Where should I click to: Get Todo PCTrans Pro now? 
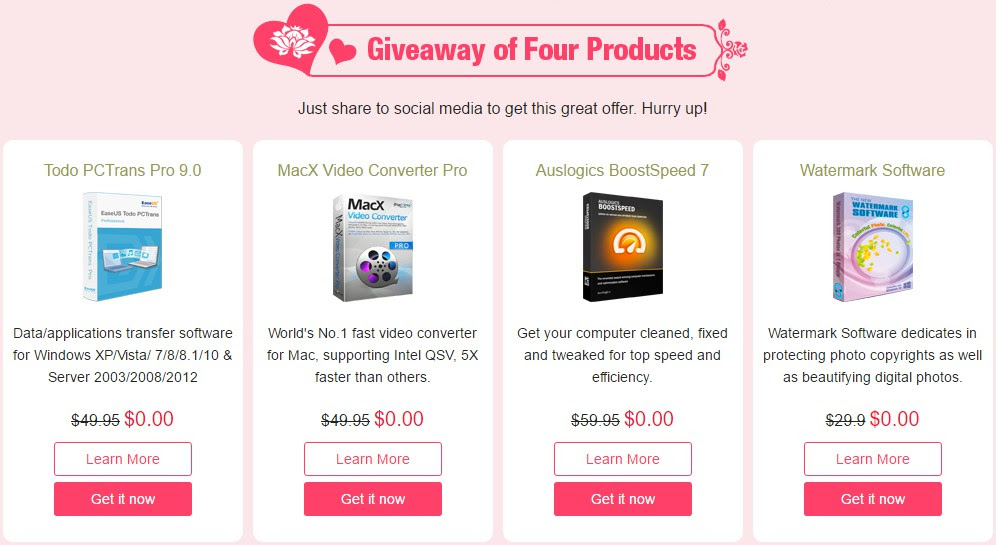[x=123, y=499]
